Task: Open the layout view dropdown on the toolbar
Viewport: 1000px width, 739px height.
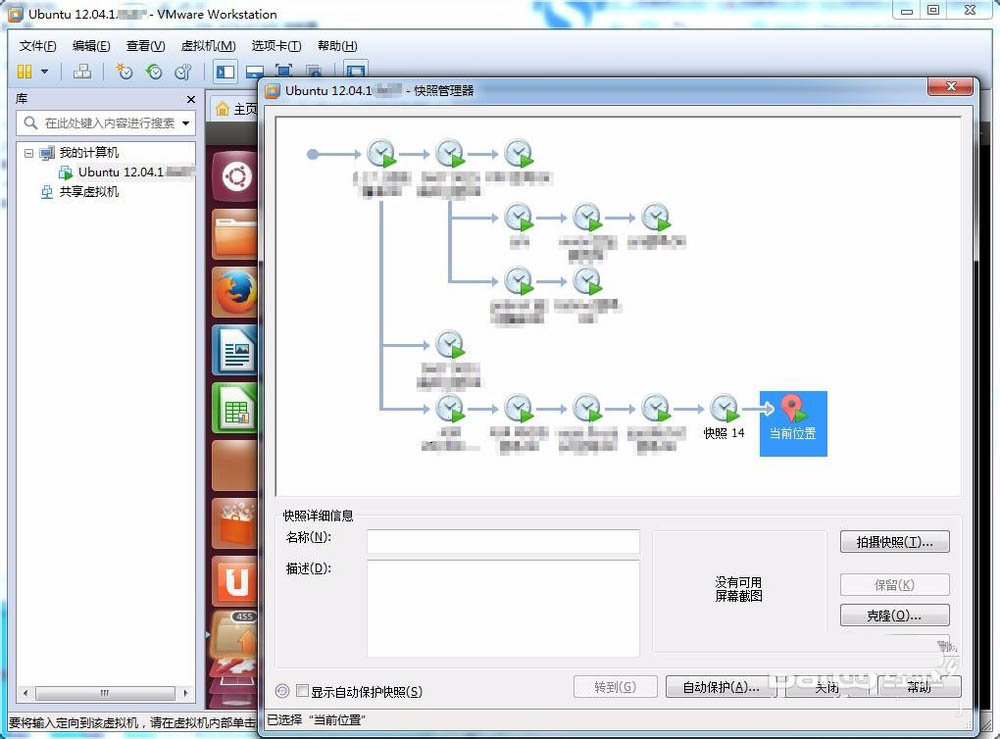Action: point(42,71)
